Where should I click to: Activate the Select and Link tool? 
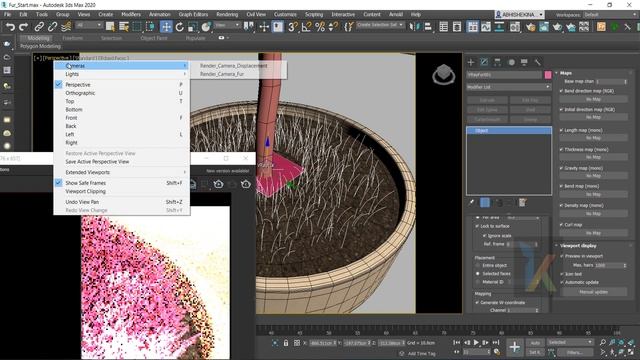[39, 27]
